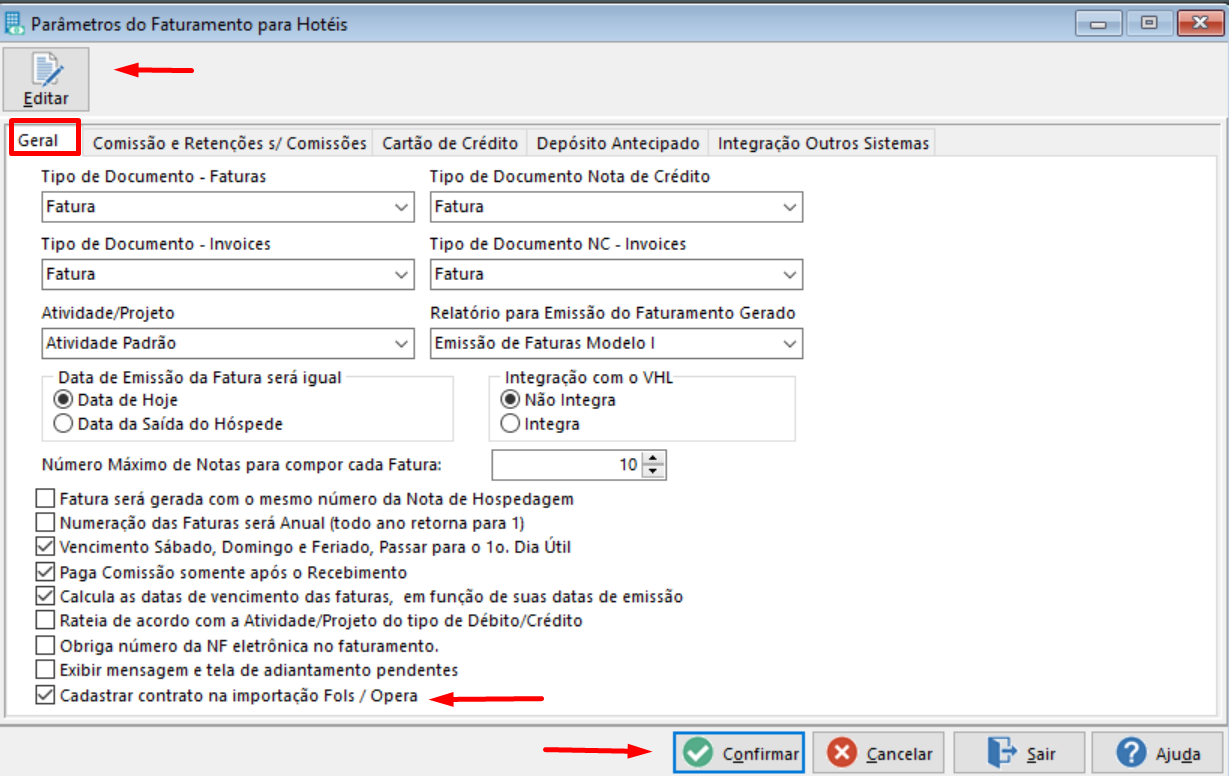Screen dimensions: 1229x776
Task: Uncheck 'Paga Comissão somente após o Recebimento'
Action: [45, 571]
